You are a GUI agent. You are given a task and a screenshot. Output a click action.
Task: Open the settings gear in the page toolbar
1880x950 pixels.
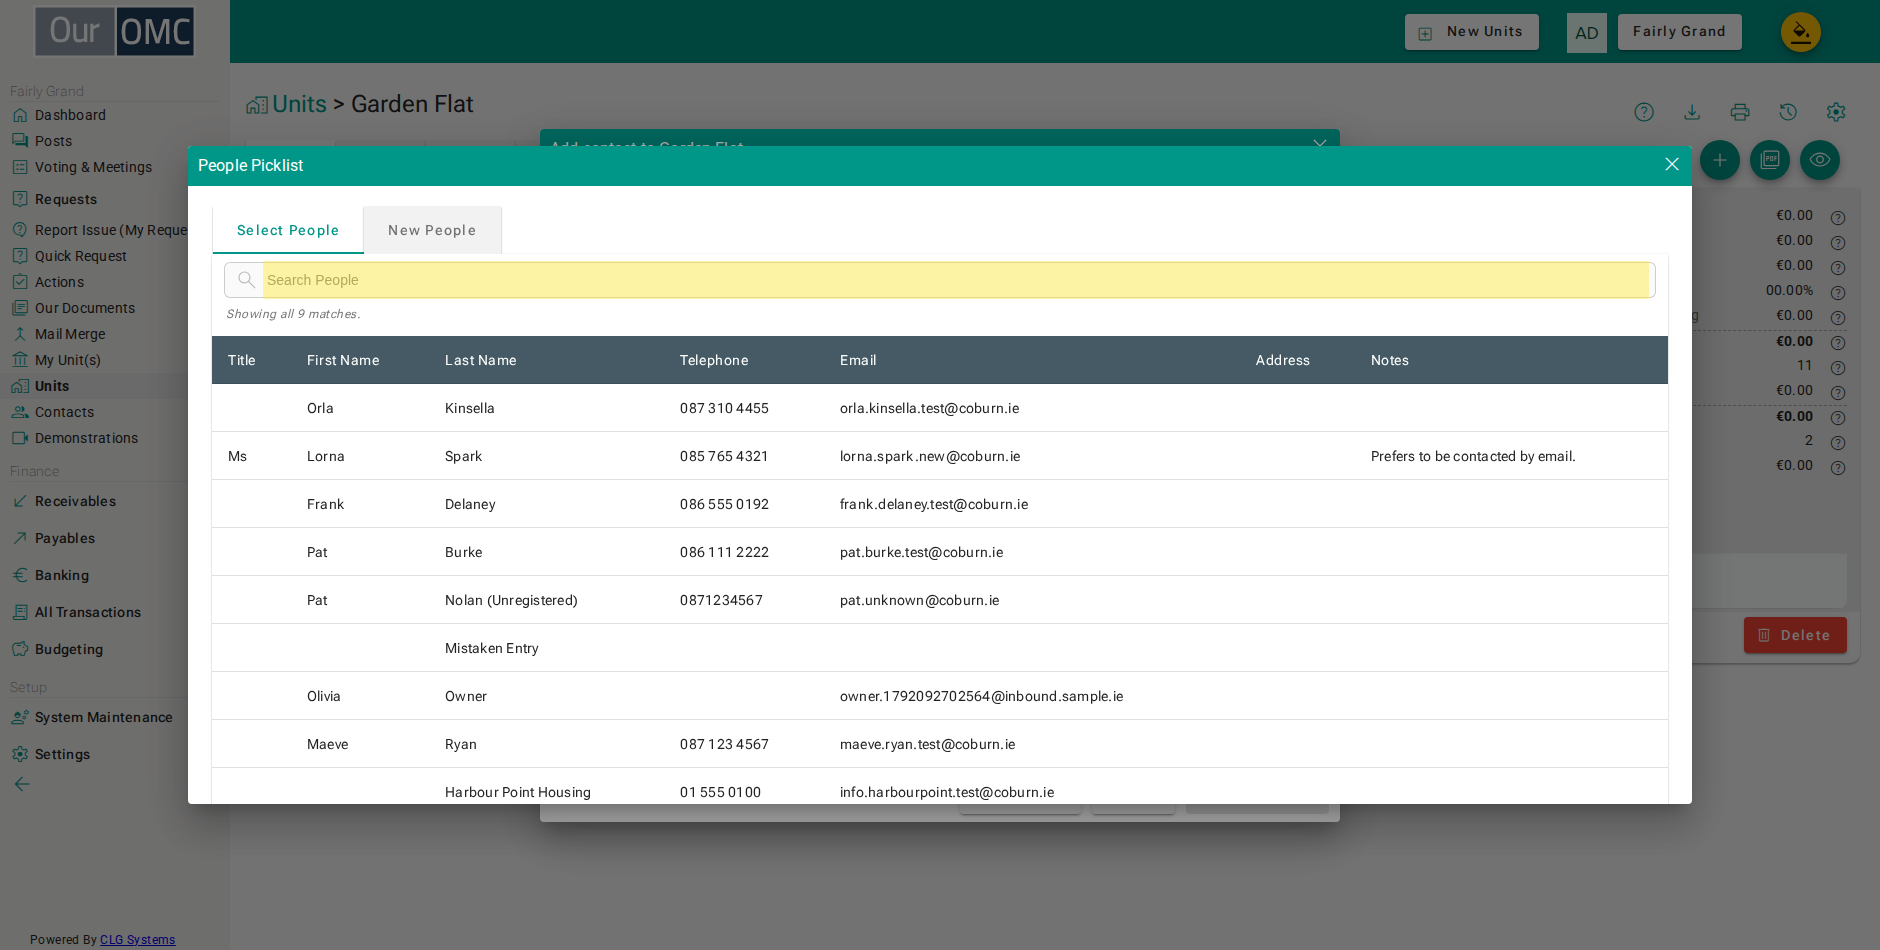(1836, 112)
